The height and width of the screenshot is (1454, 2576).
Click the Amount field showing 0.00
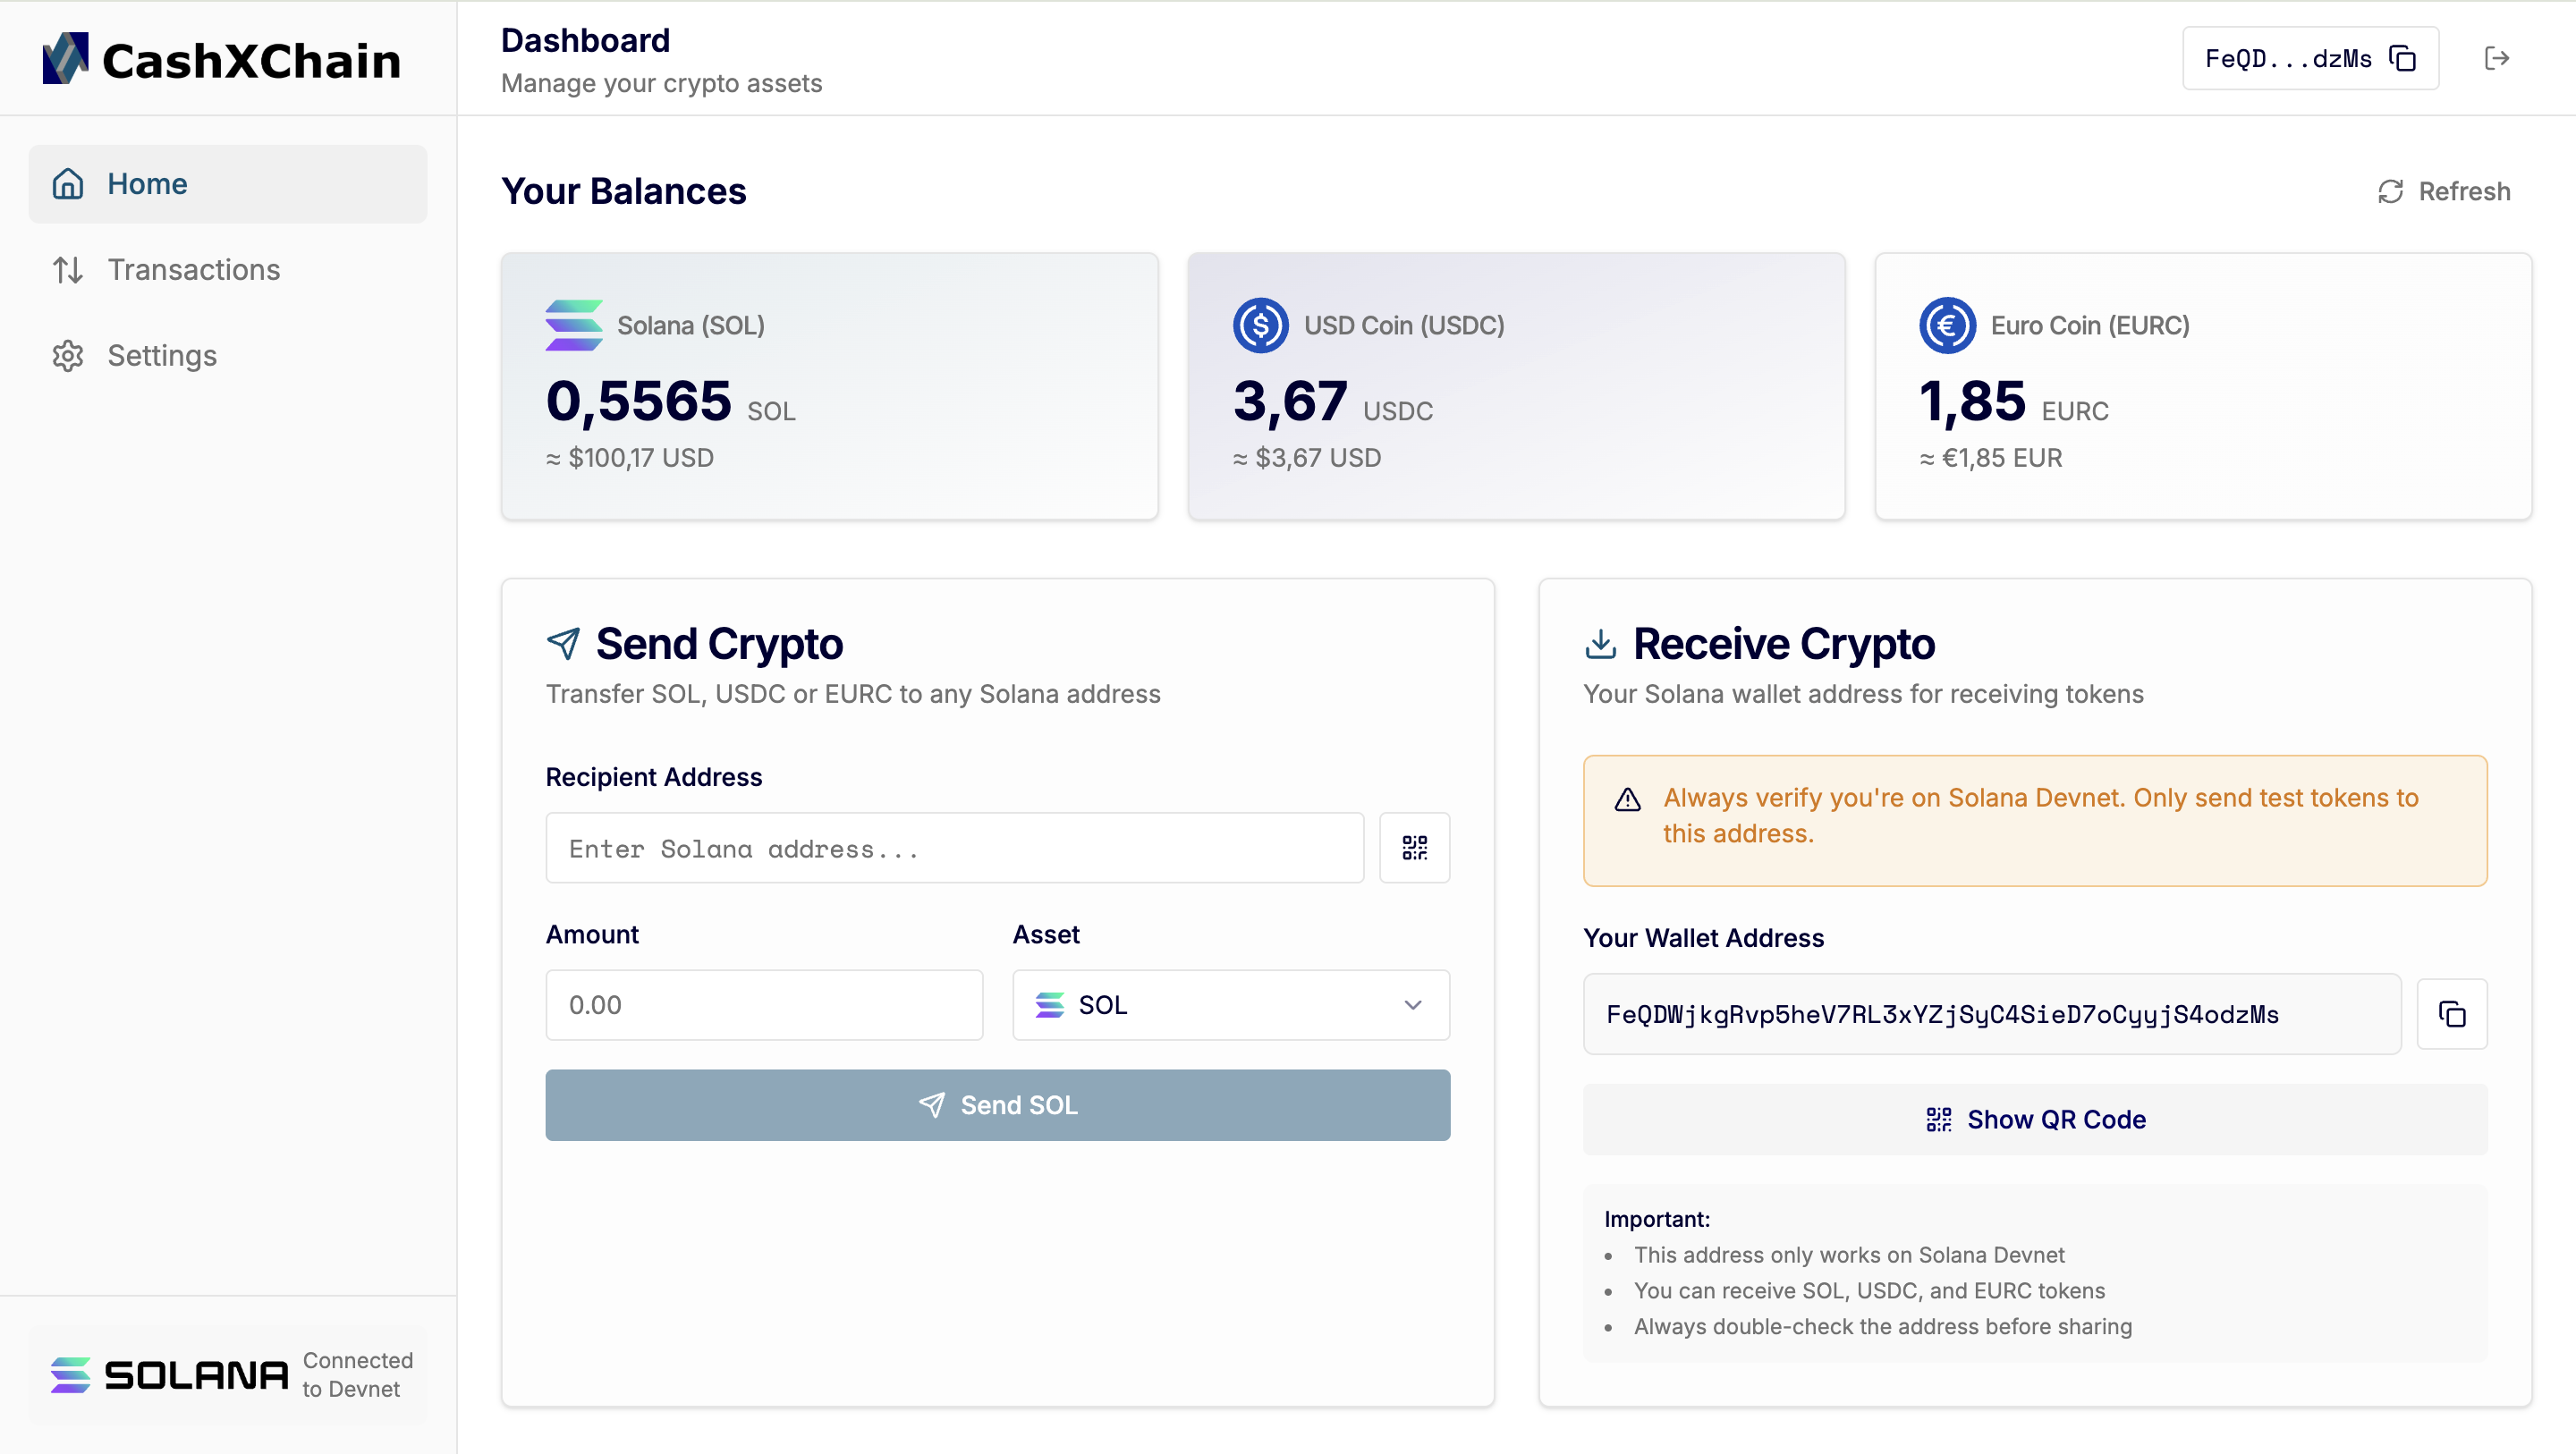click(763, 1005)
